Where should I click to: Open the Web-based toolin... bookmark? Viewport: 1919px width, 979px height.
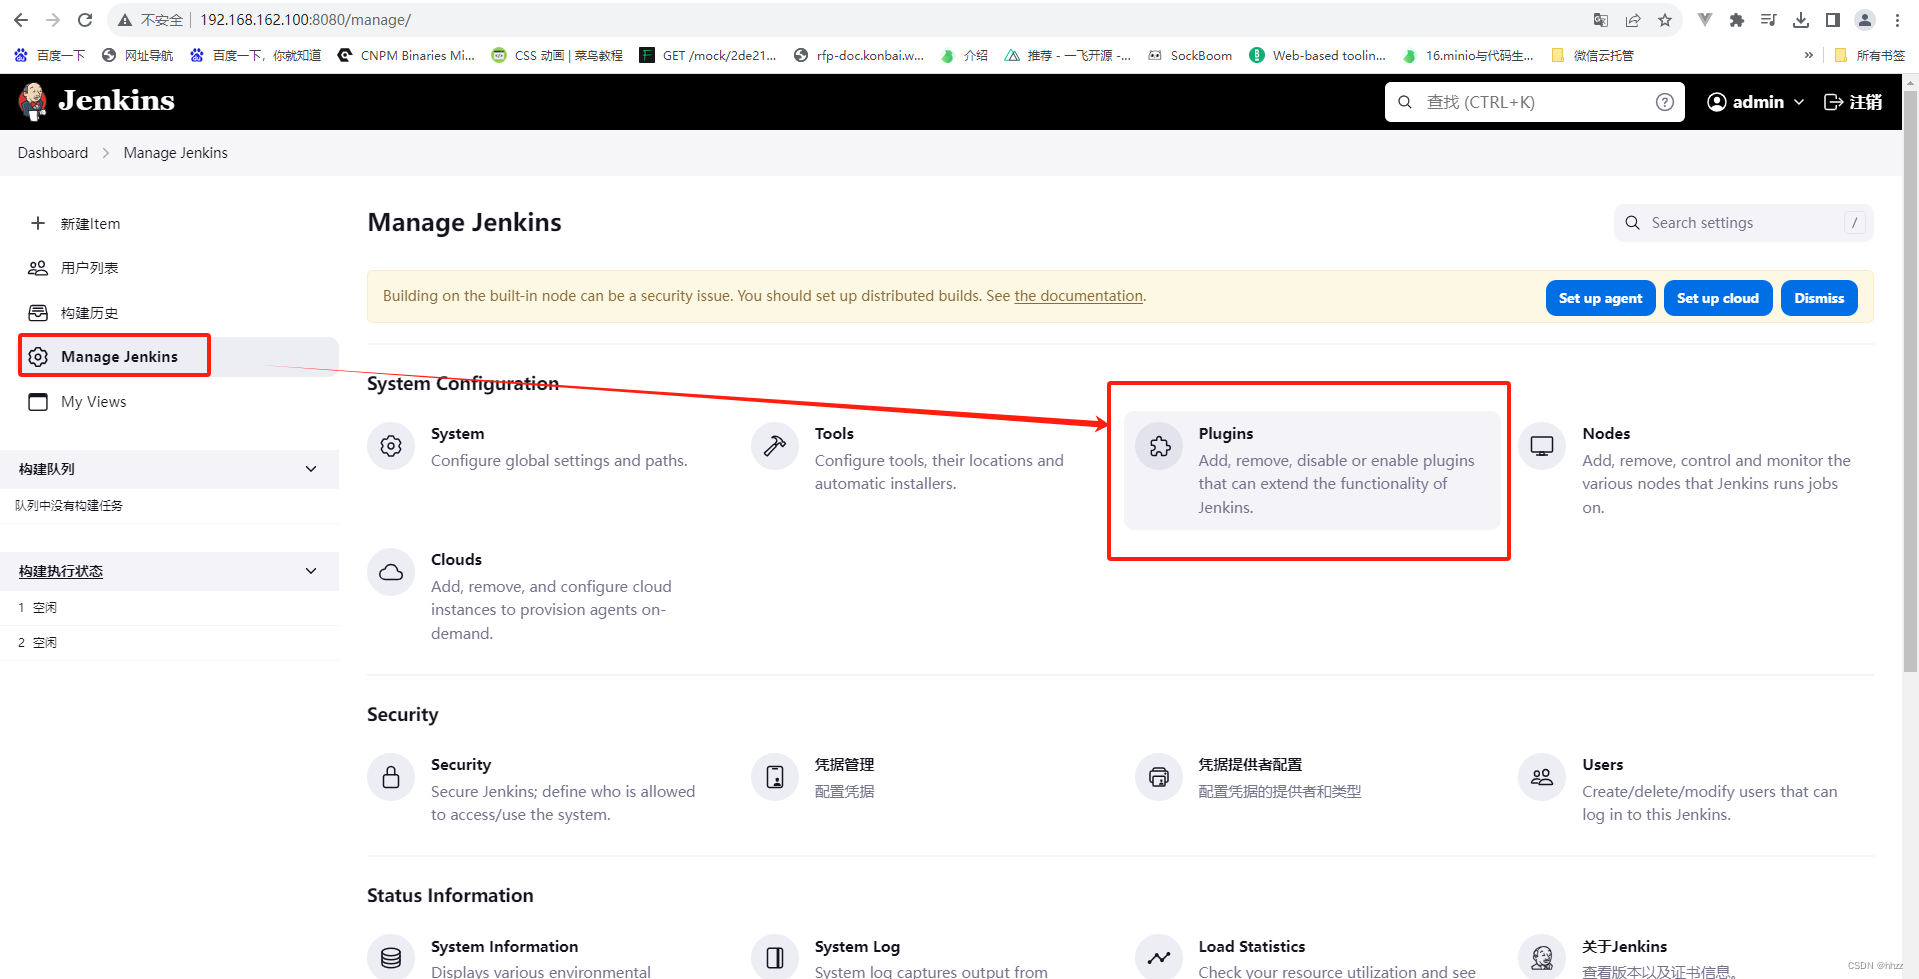[x=1318, y=55]
